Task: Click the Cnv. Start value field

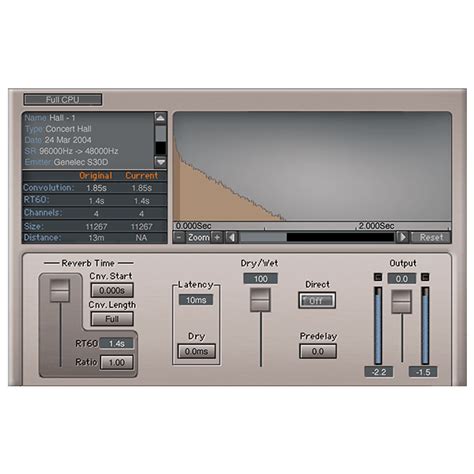Action: point(112,290)
